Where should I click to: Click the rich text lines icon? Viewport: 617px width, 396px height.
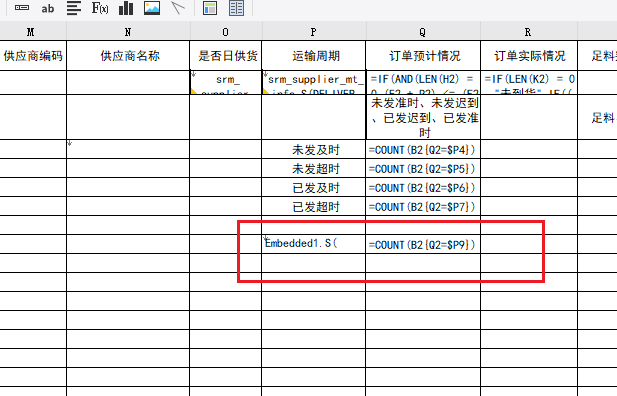(x=74, y=8)
